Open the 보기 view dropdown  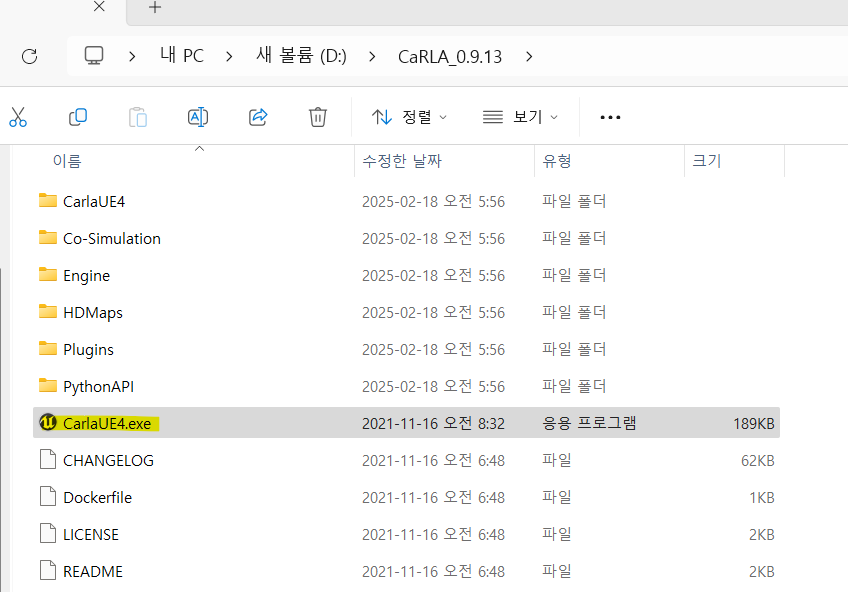[x=520, y=117]
